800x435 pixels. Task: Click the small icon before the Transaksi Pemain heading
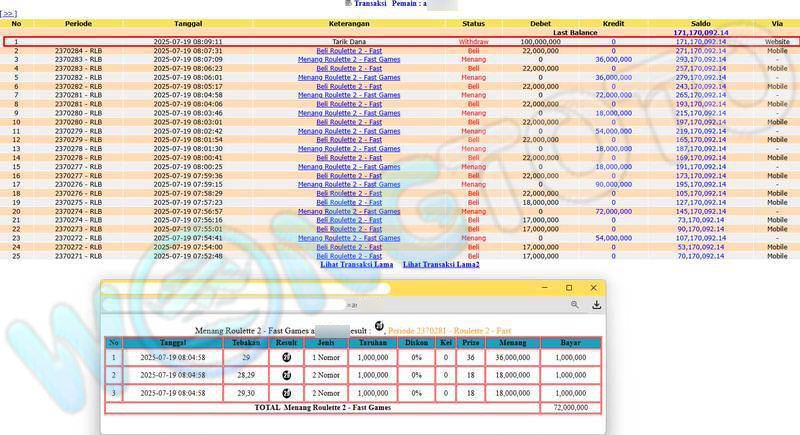[347, 4]
